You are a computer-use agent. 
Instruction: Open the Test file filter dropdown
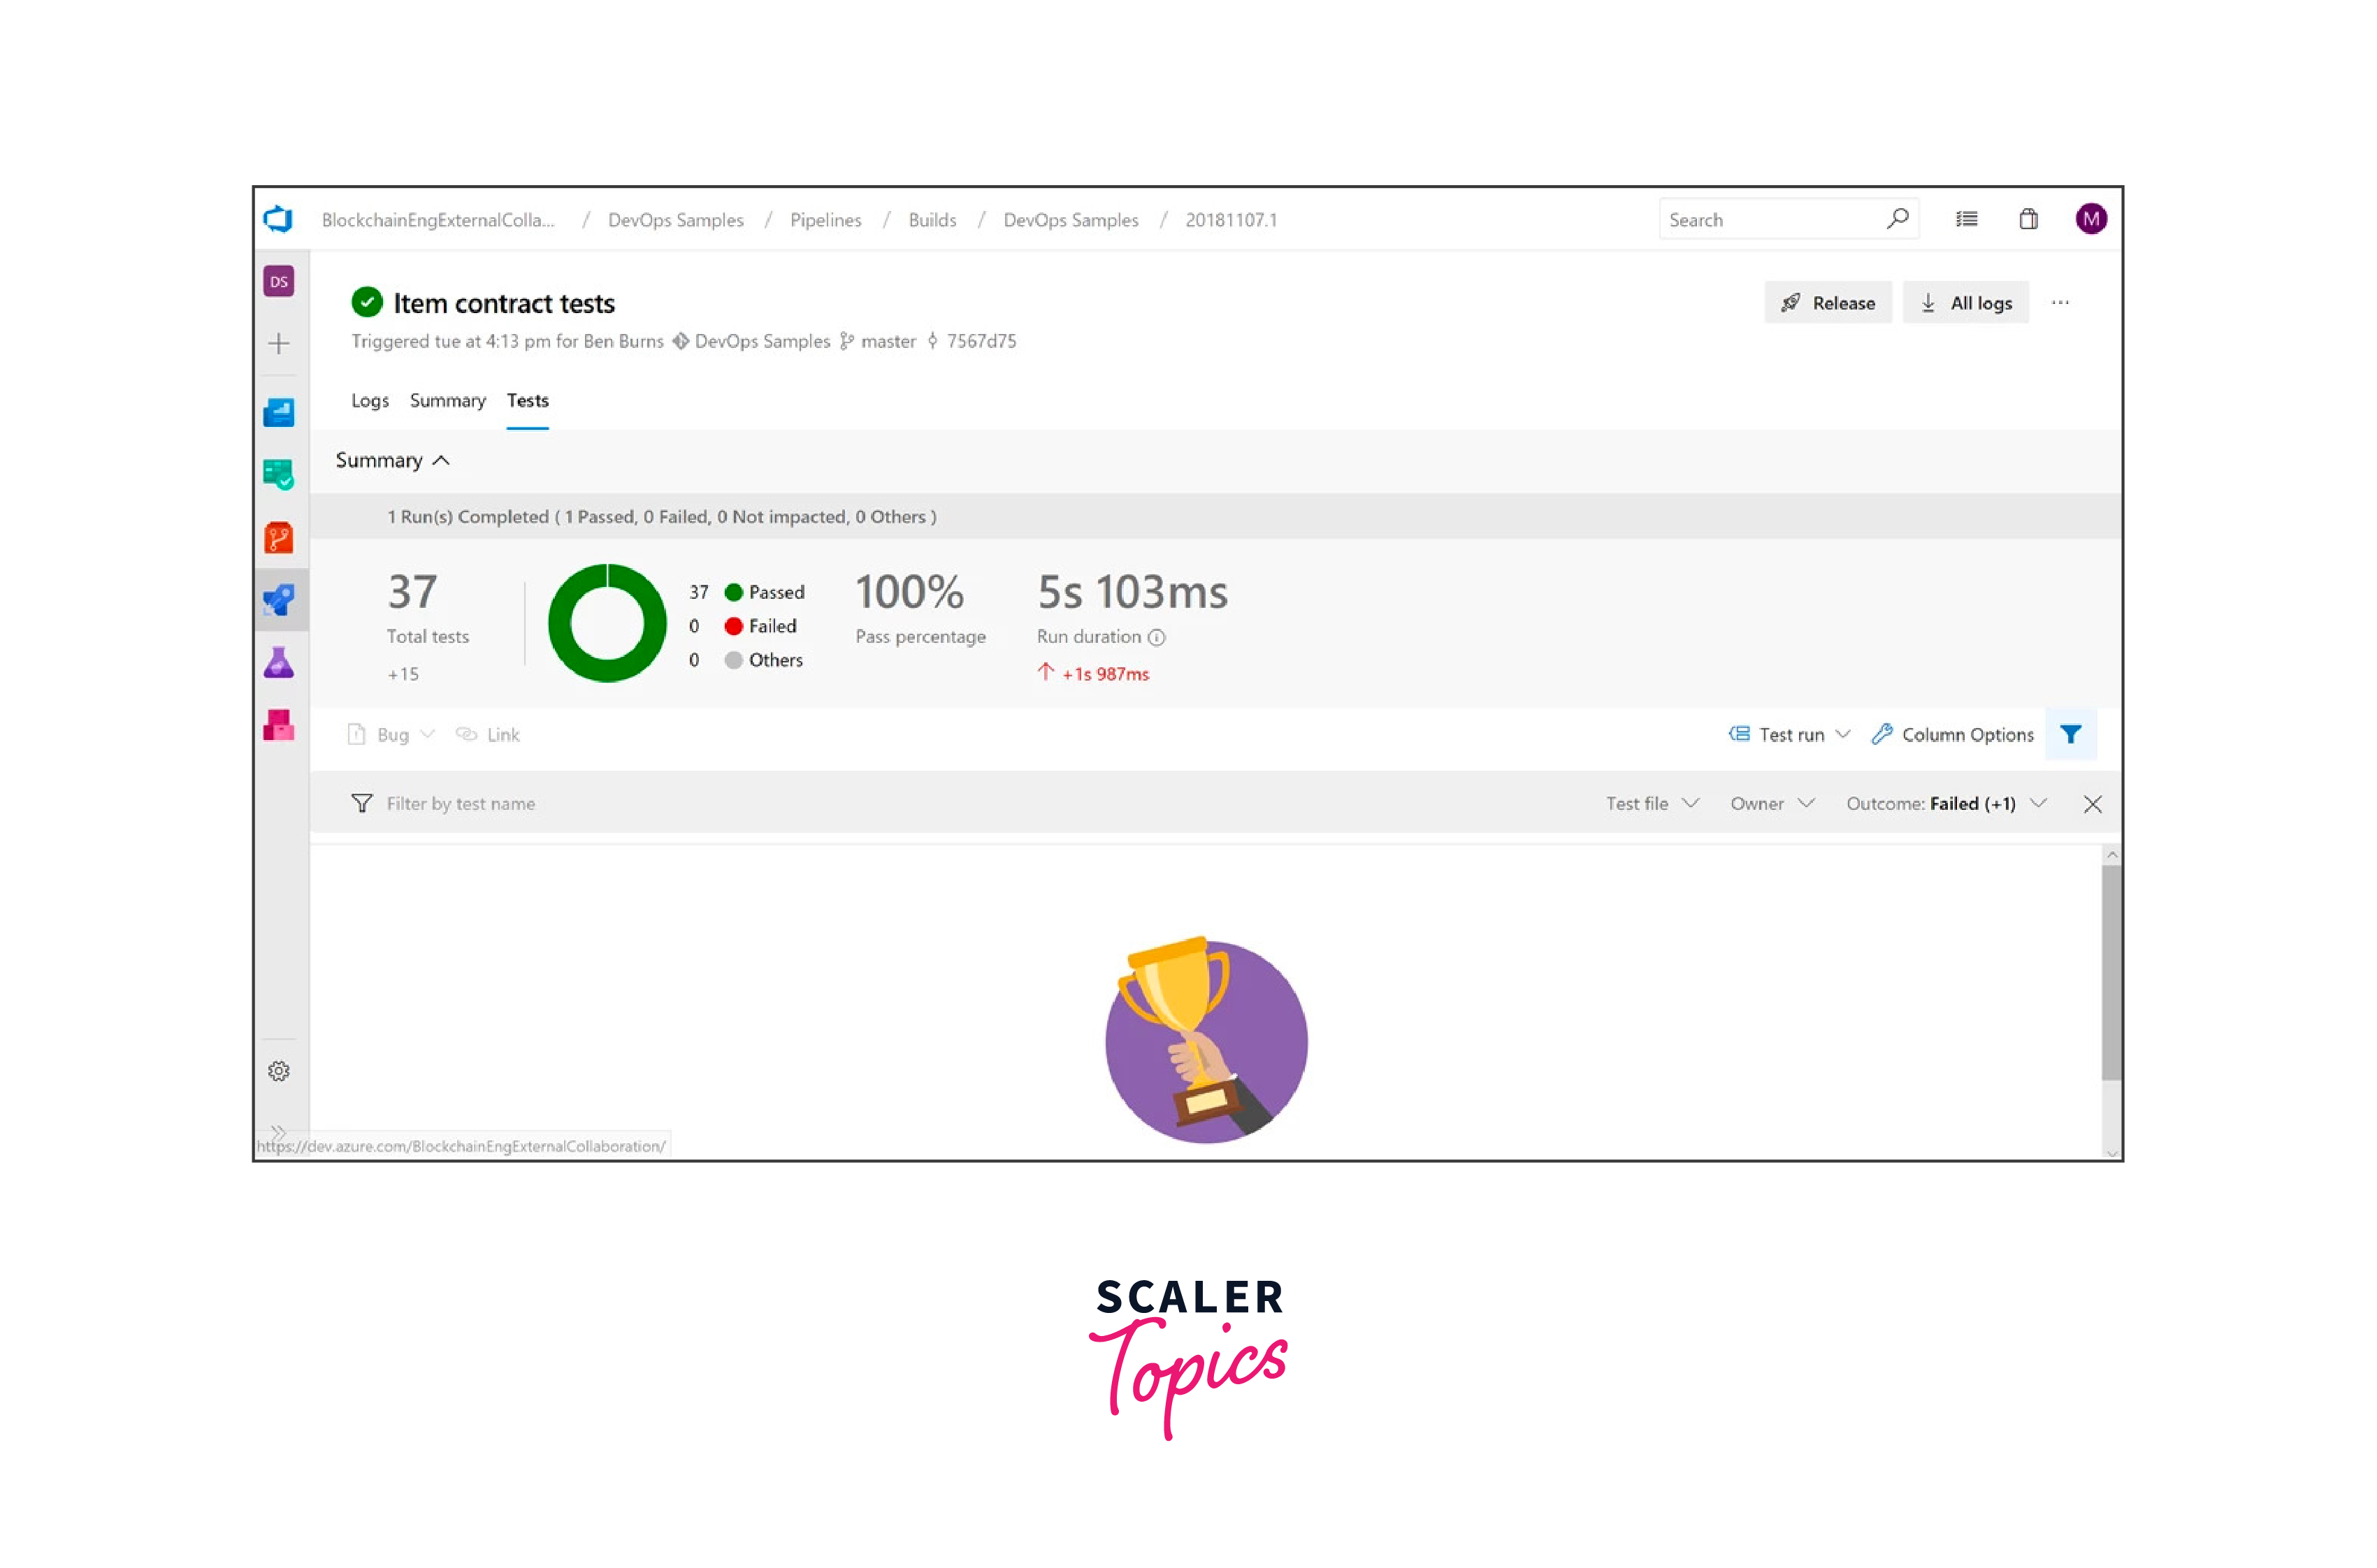pos(1652,804)
